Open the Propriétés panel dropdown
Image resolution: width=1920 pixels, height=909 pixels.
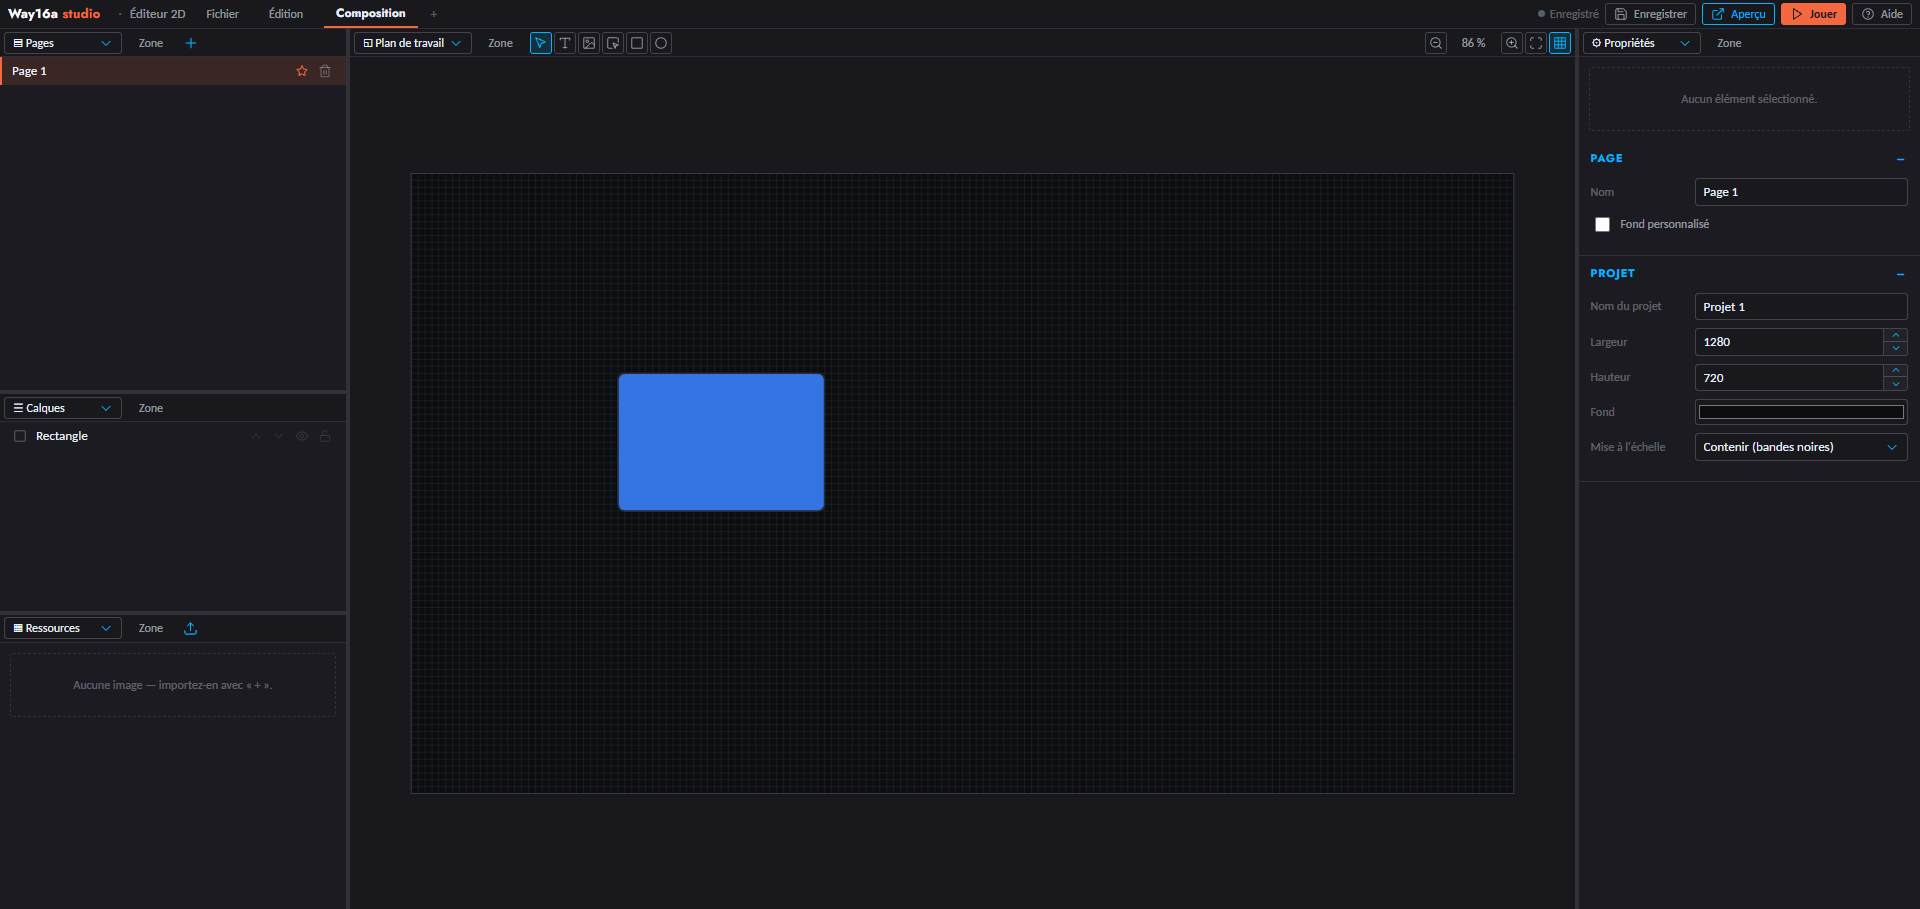(1642, 43)
